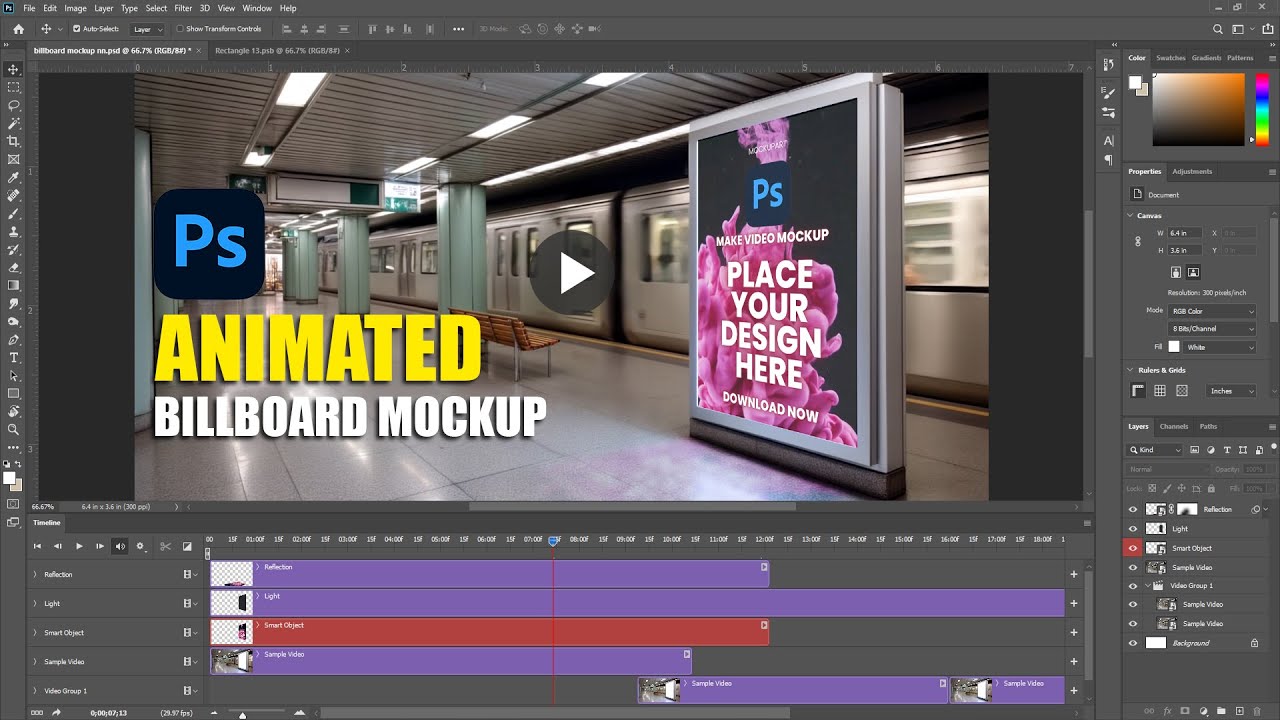Click the big play button on the canvas
The width and height of the screenshot is (1280, 720).
(572, 273)
